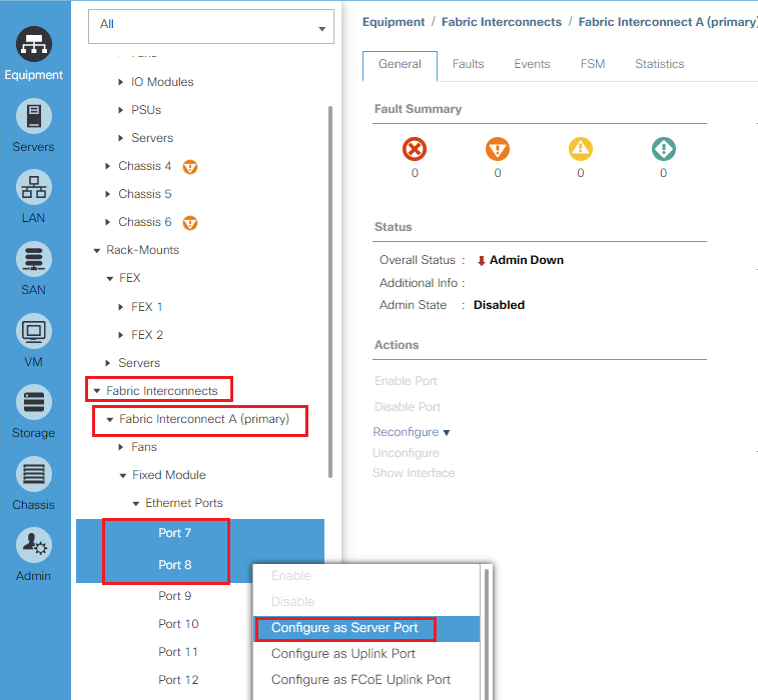Select Port 11 in the tree

coord(178,653)
